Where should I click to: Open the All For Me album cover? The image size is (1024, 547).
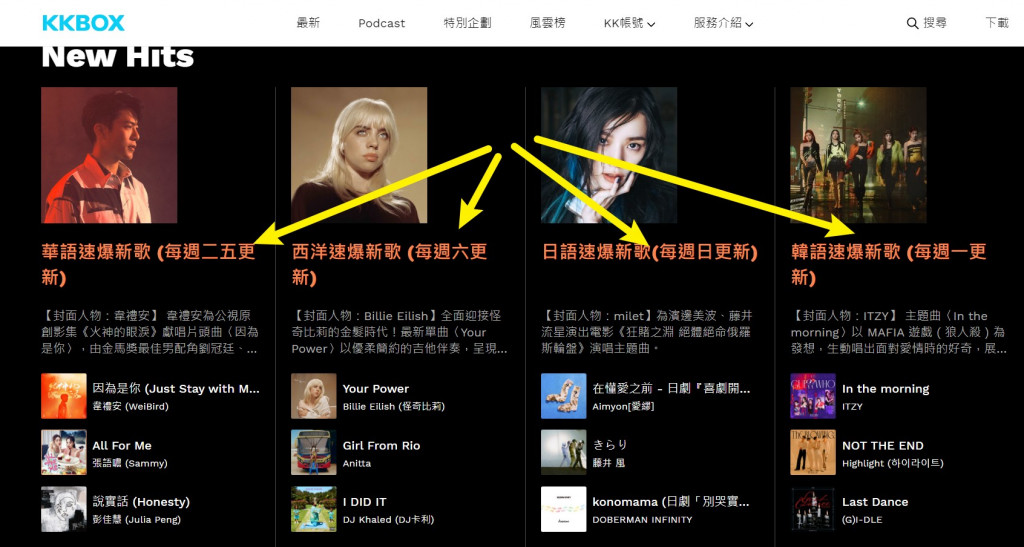[x=64, y=452]
